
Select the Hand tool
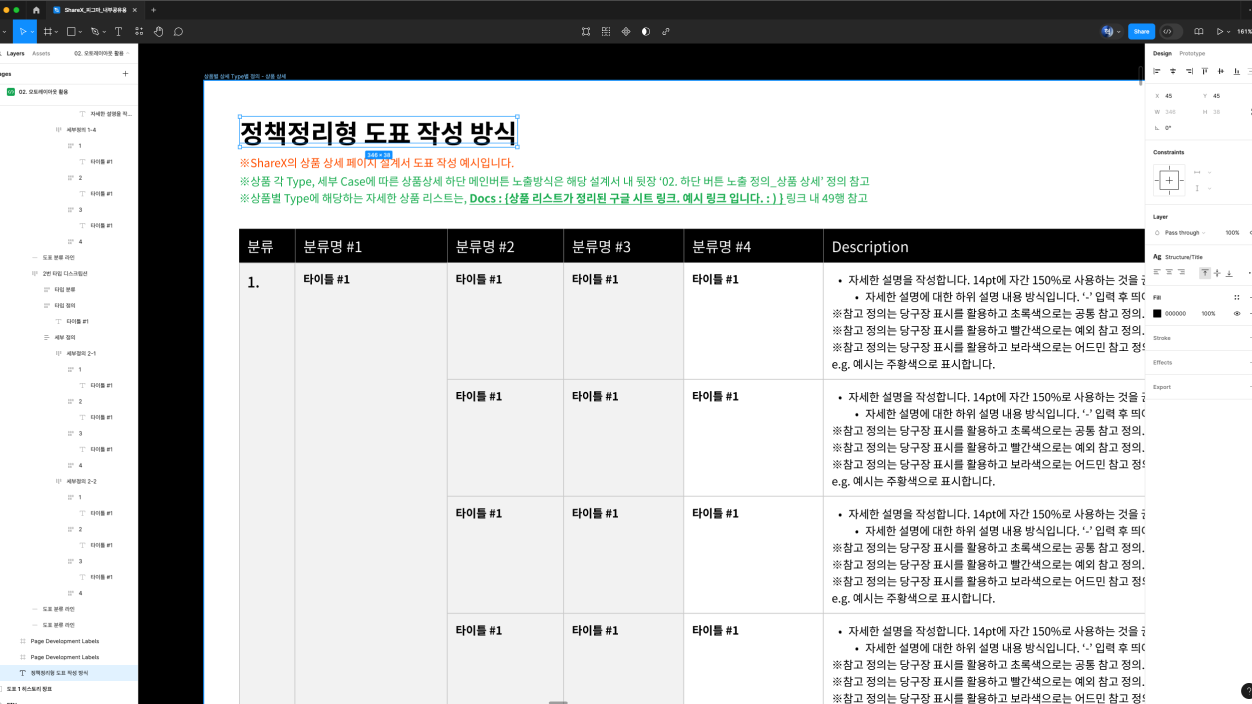tap(159, 32)
